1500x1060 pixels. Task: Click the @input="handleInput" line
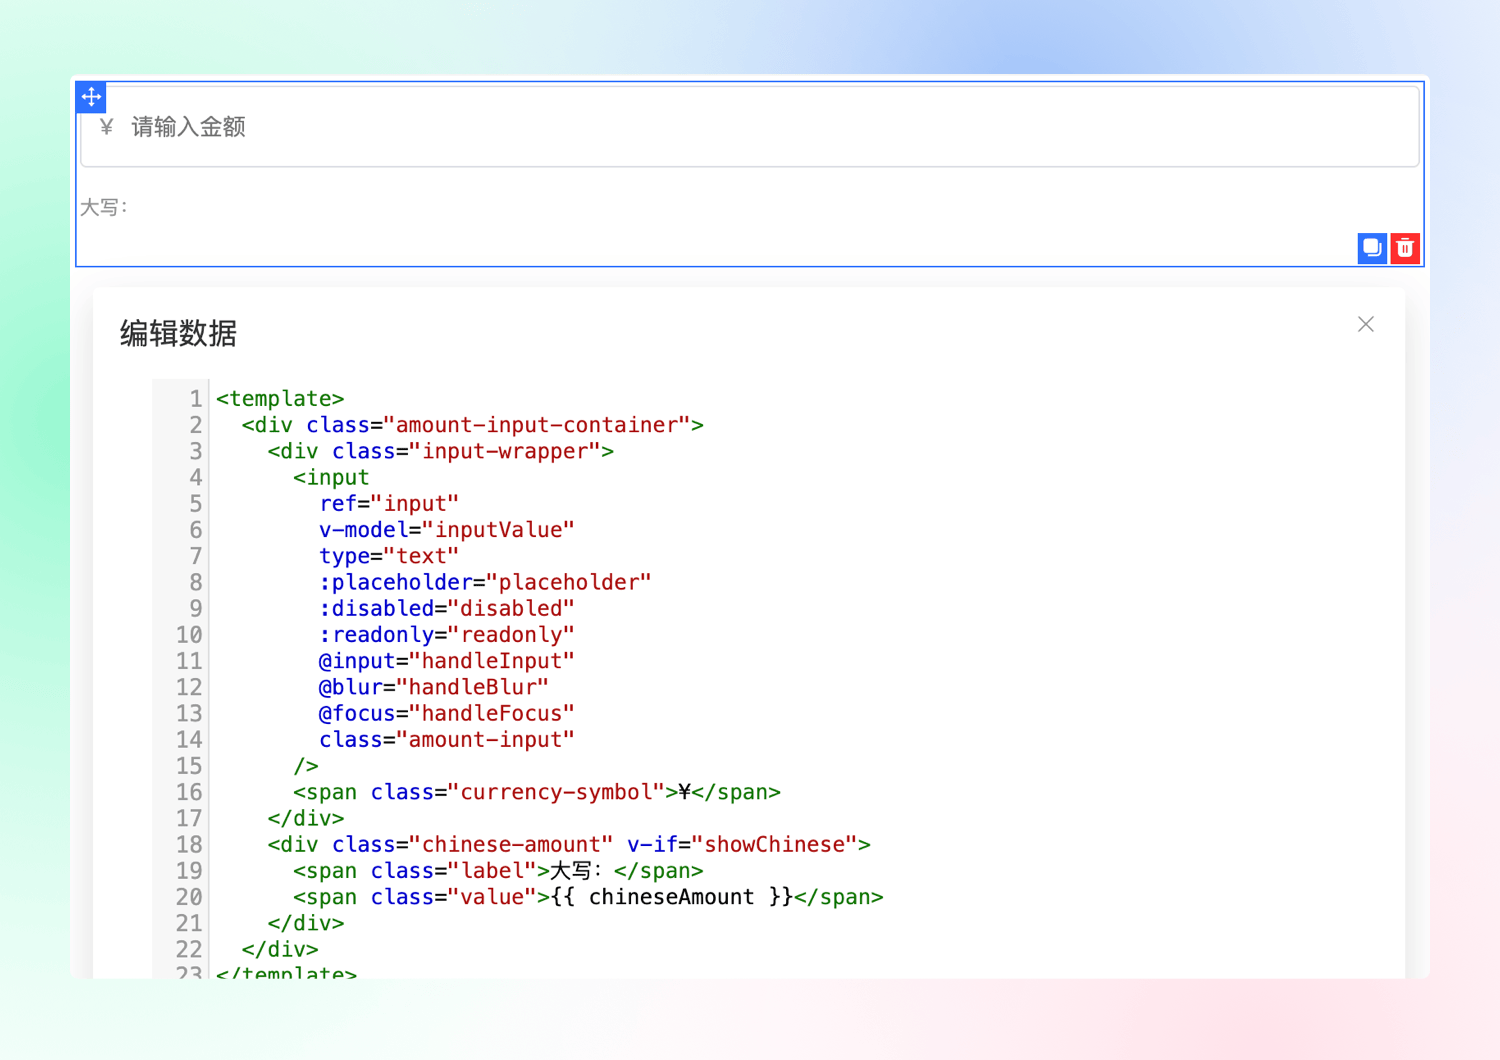click(x=446, y=661)
